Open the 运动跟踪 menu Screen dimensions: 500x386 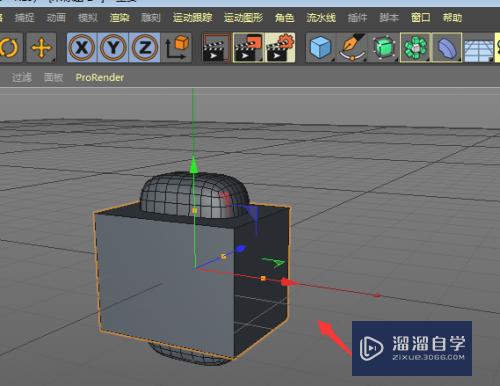192,17
